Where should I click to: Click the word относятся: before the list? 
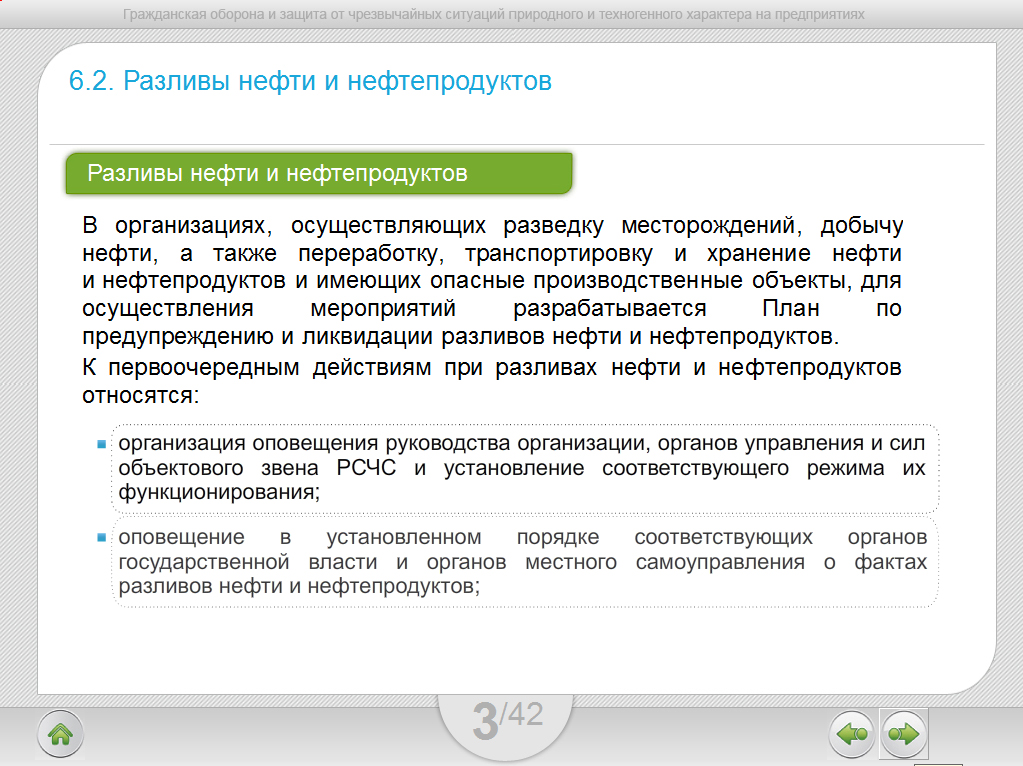(141, 394)
